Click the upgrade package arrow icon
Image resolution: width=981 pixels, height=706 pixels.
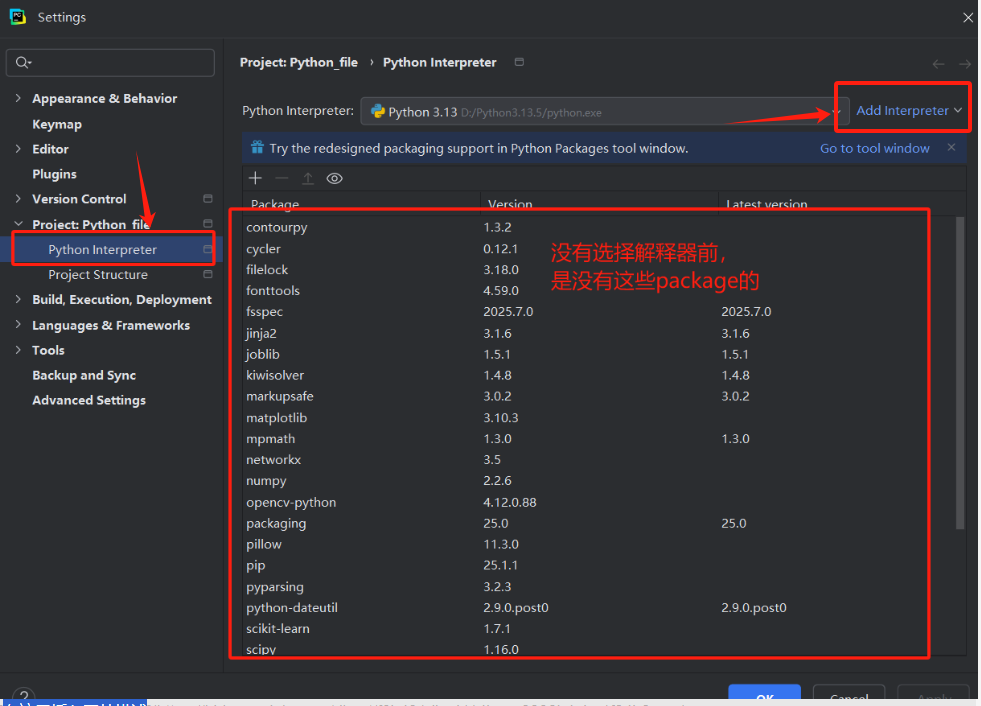pyautogui.click(x=308, y=178)
